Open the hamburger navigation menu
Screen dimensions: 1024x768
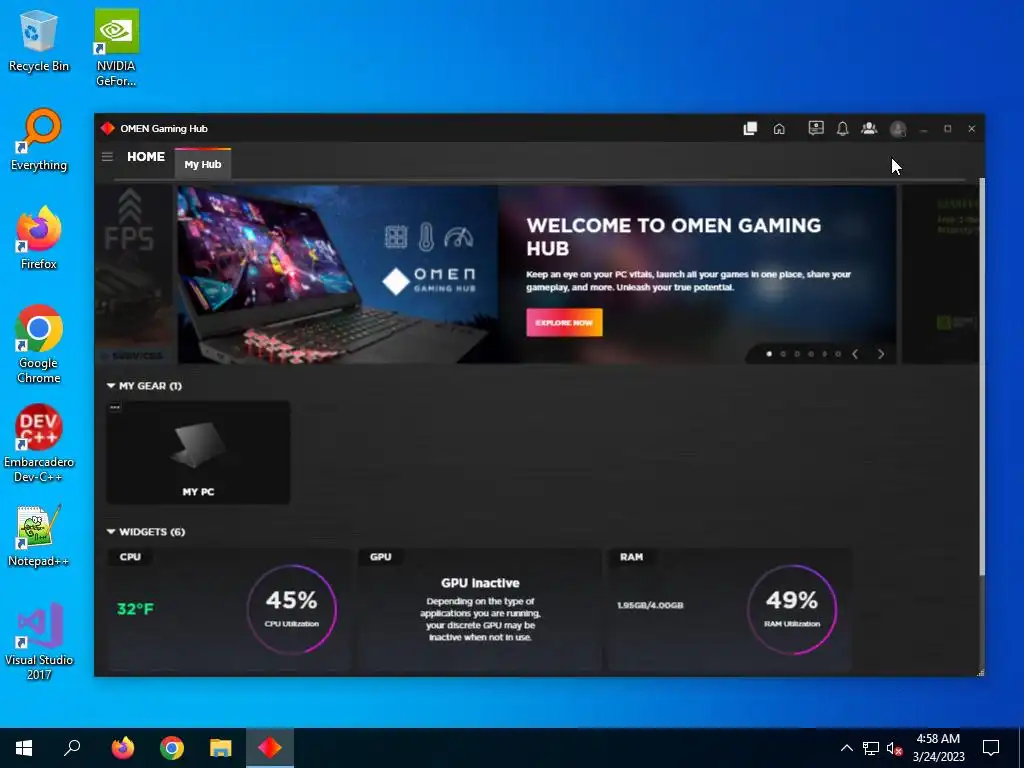(107, 157)
